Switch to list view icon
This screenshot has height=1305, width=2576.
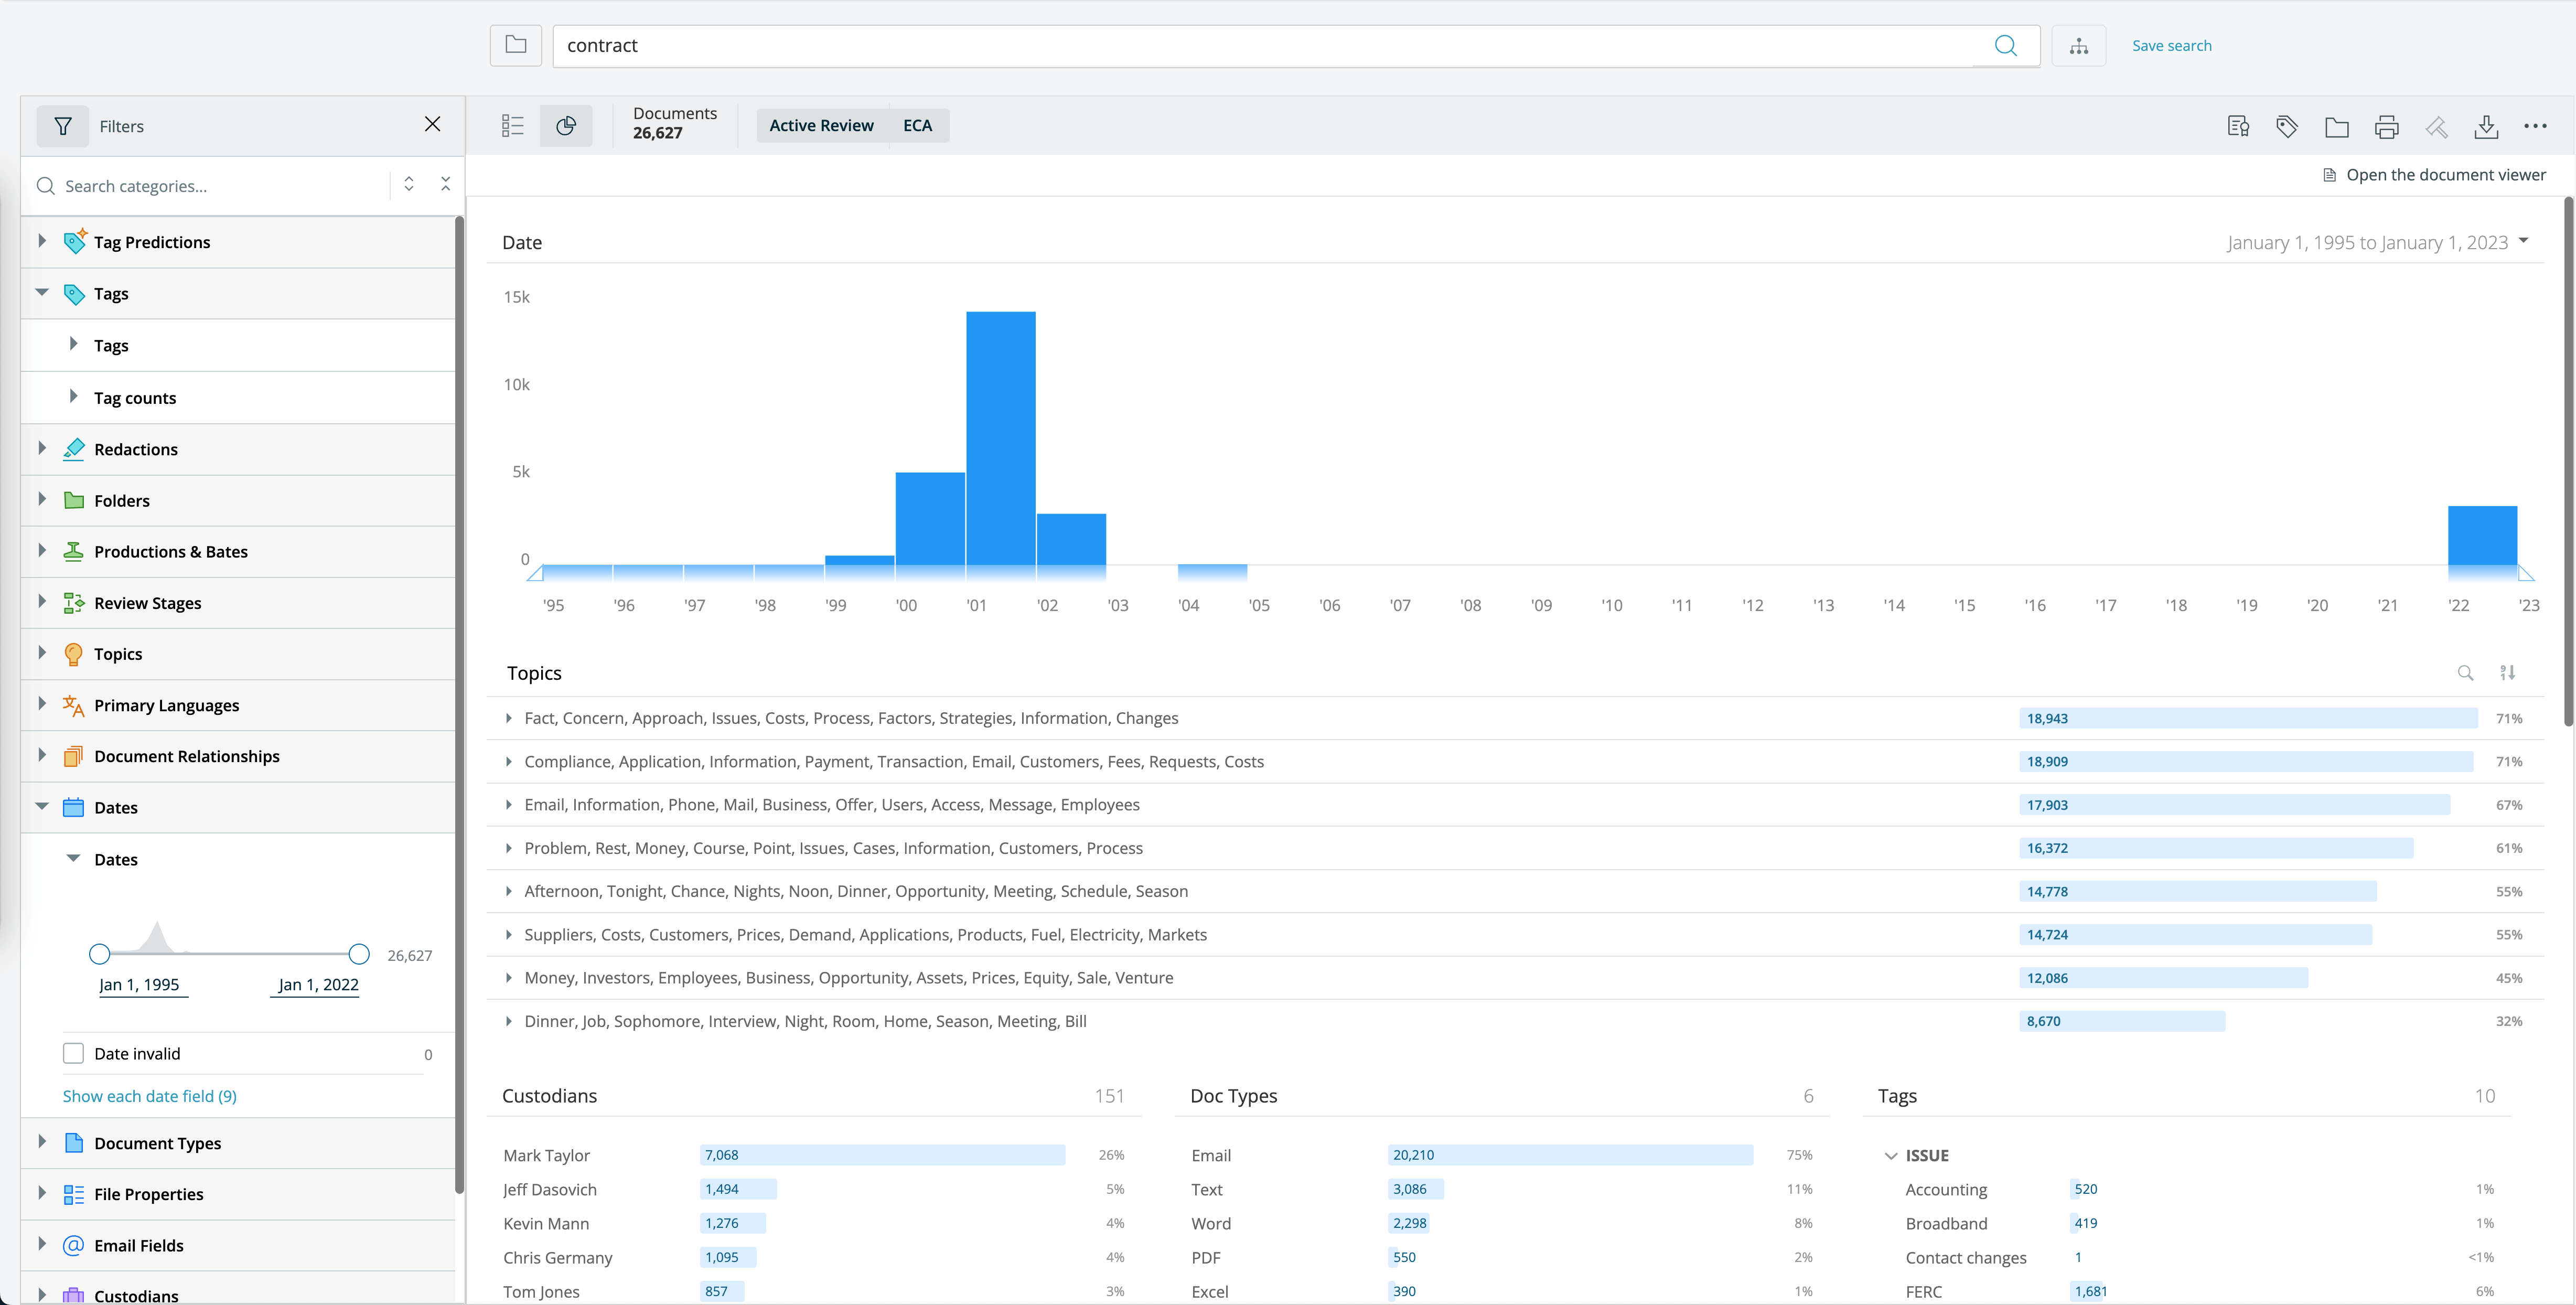[x=512, y=126]
